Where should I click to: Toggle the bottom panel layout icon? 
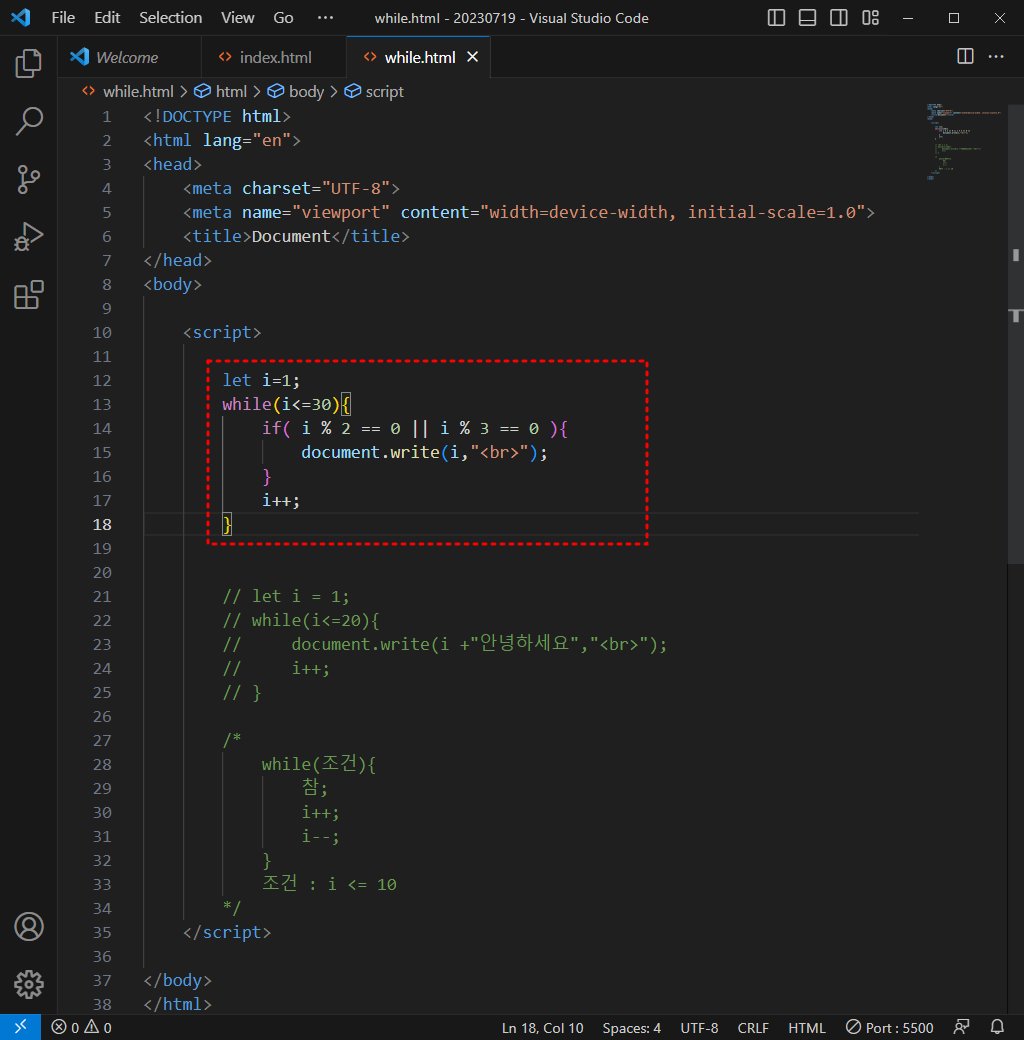tap(807, 18)
